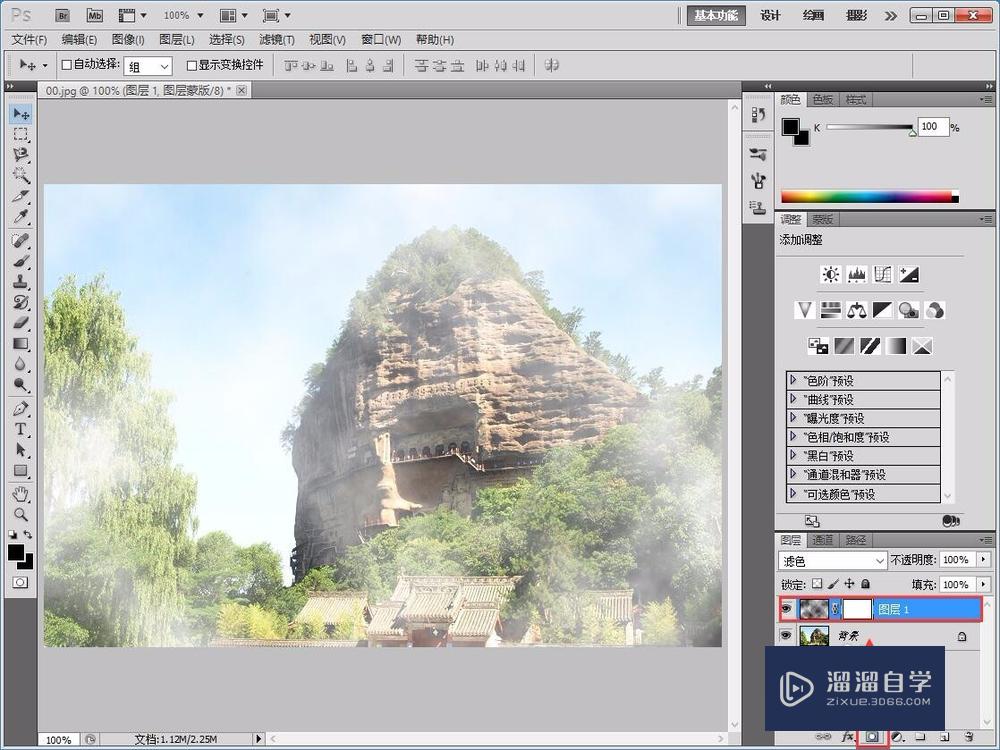Open the 填充 slider arrow
The image size is (1000, 750).
983,584
